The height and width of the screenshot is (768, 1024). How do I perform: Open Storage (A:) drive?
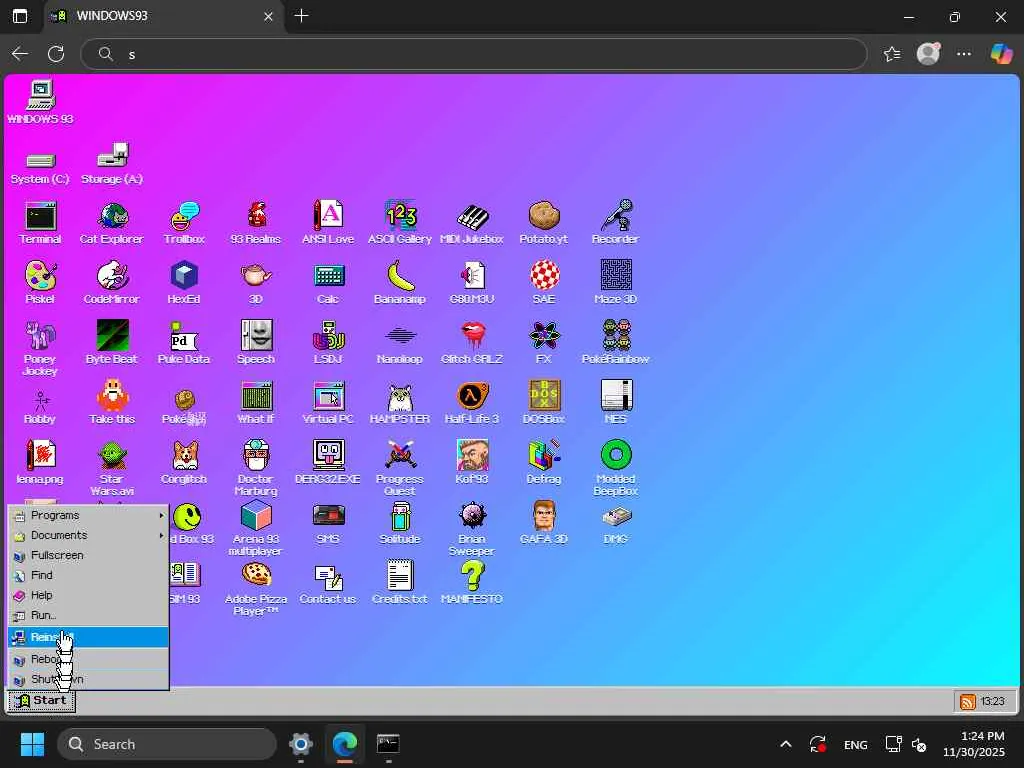[x=112, y=163]
